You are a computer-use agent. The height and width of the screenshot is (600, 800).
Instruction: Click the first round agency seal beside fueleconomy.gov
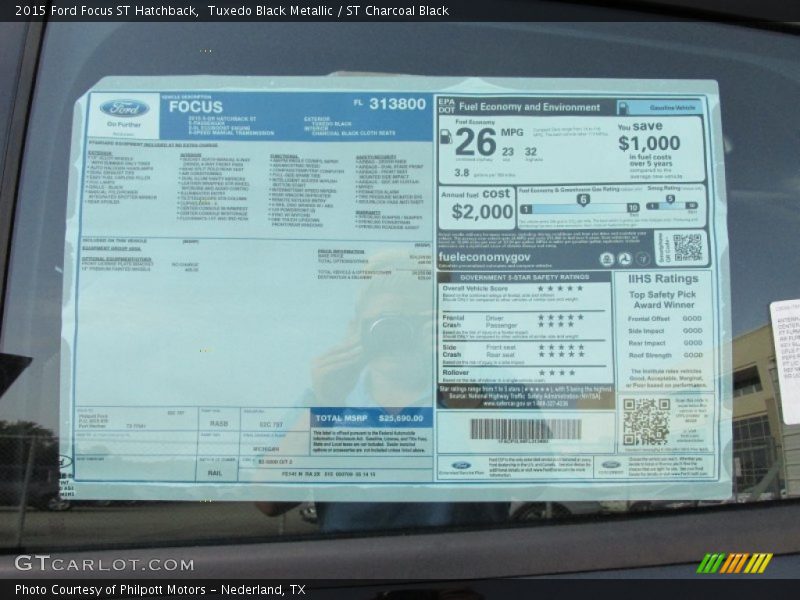606,259
